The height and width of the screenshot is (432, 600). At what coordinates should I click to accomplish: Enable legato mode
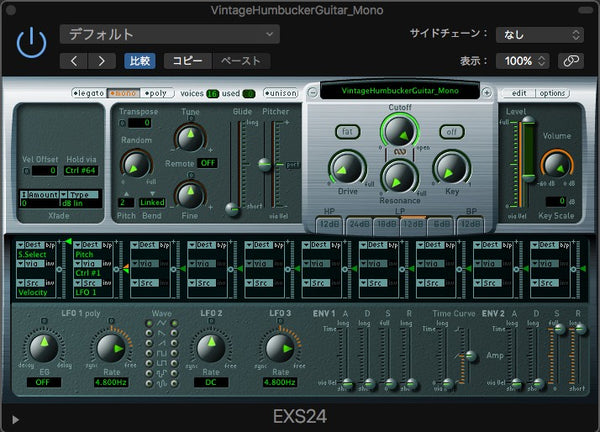[x=89, y=93]
